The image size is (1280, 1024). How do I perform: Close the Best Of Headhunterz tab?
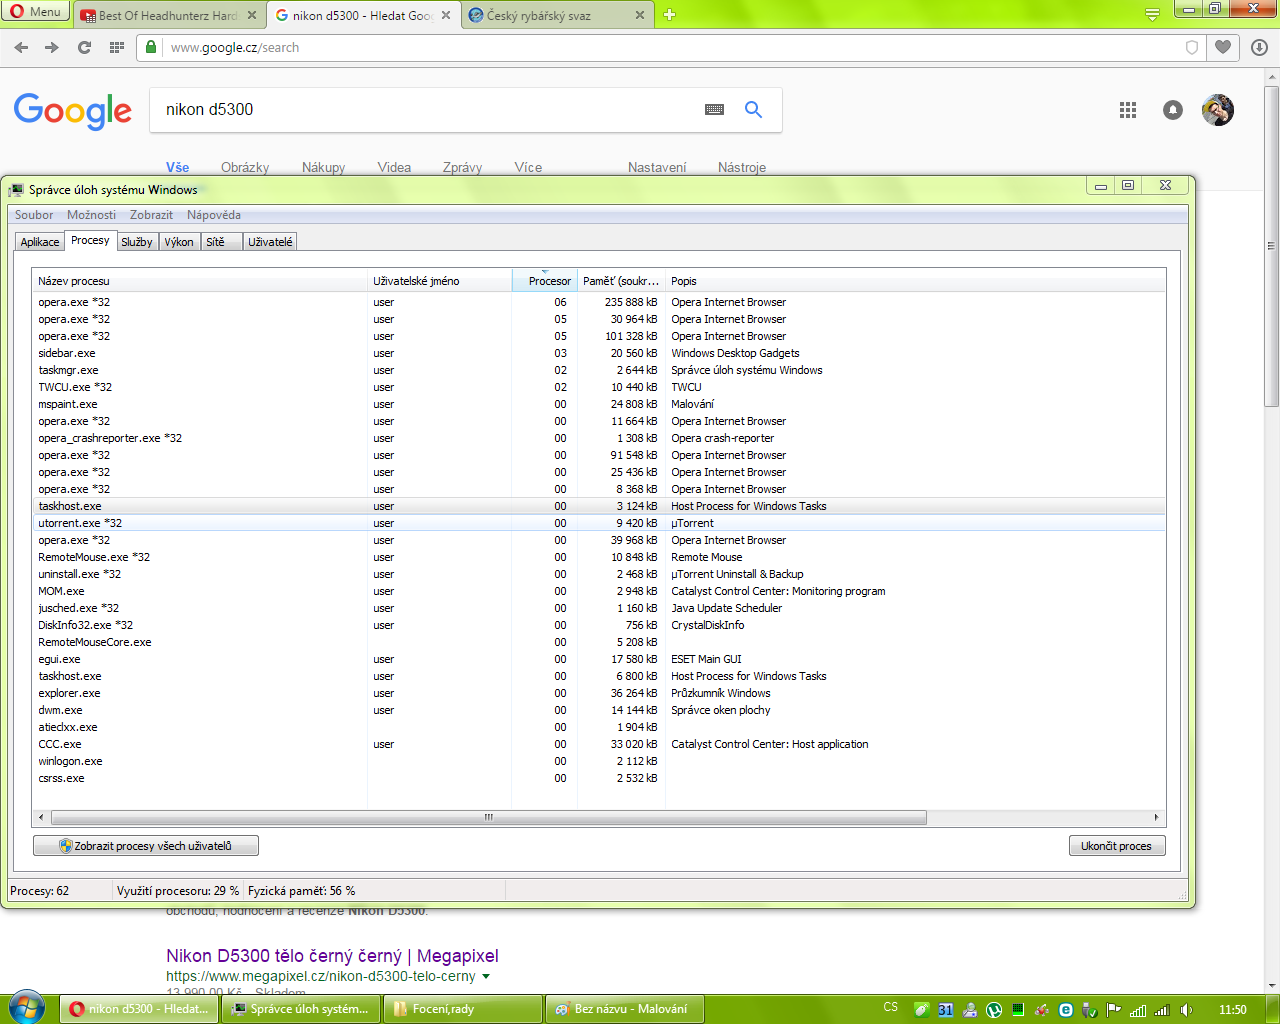point(251,16)
